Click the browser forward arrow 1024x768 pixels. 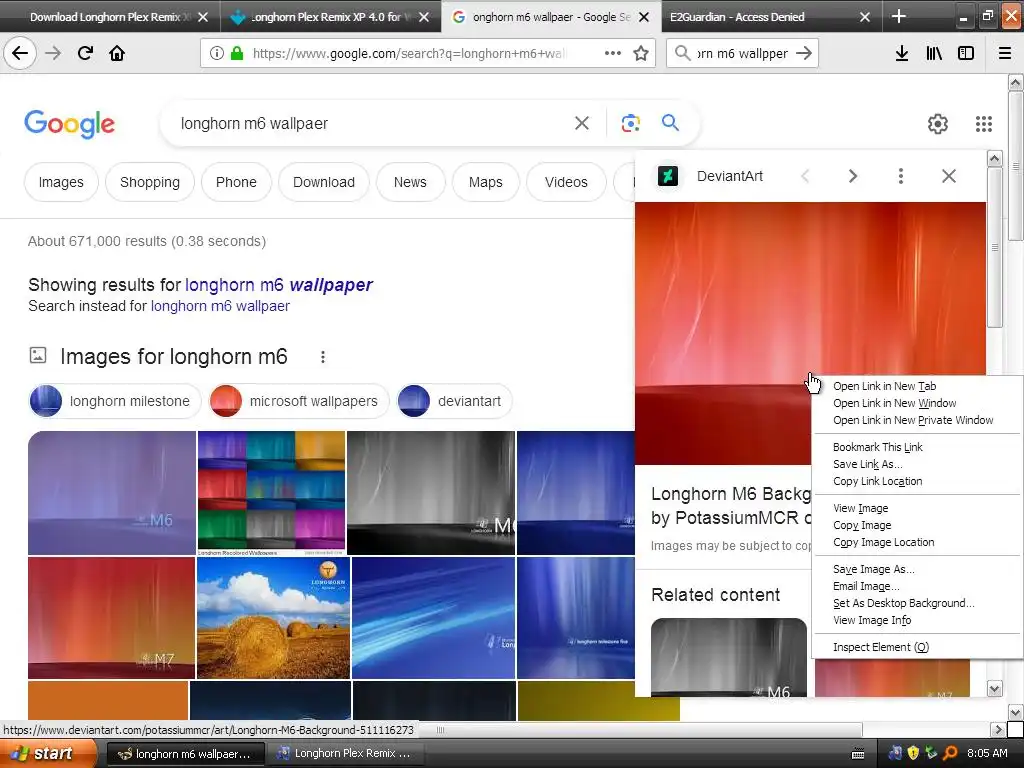pos(53,53)
